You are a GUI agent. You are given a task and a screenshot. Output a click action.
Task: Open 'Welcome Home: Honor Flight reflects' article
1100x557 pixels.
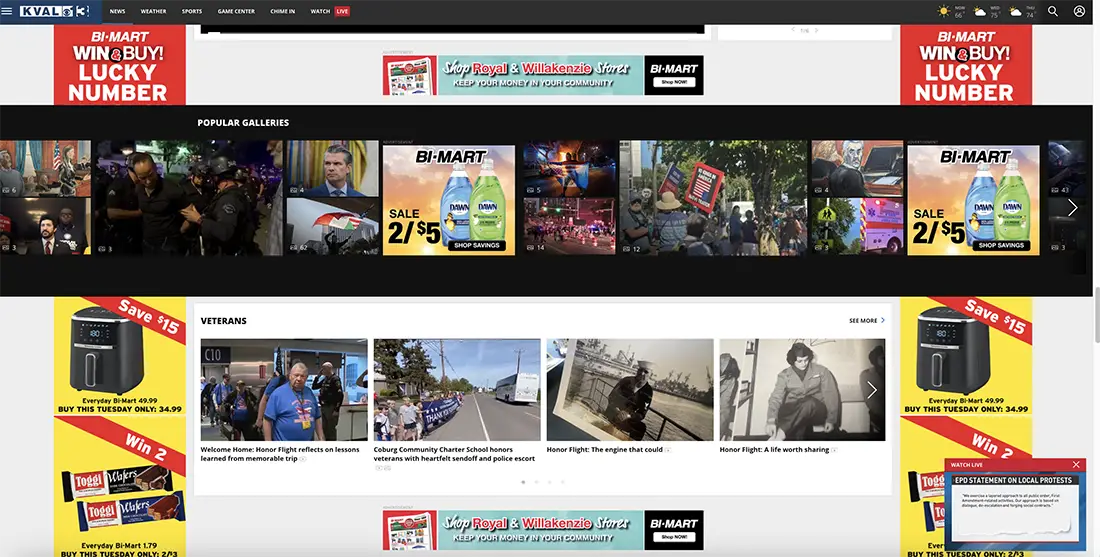(280, 454)
